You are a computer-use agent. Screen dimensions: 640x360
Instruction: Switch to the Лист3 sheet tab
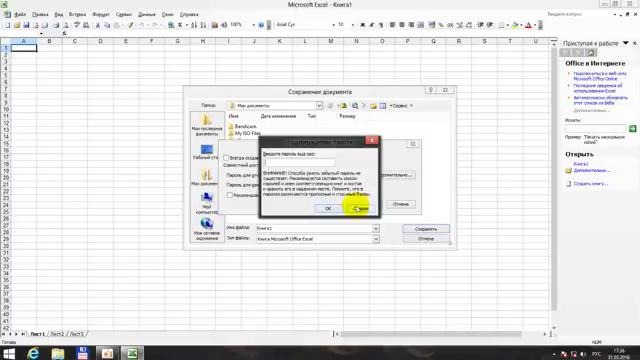[77, 334]
